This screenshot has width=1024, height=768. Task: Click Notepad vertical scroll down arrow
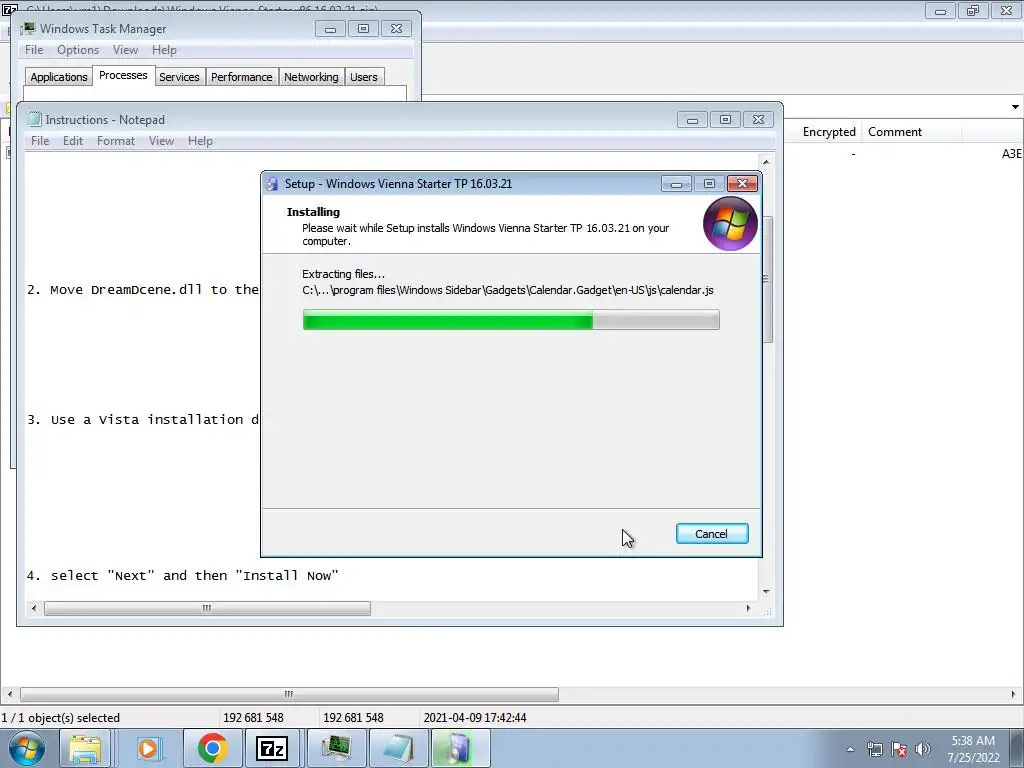click(766, 591)
